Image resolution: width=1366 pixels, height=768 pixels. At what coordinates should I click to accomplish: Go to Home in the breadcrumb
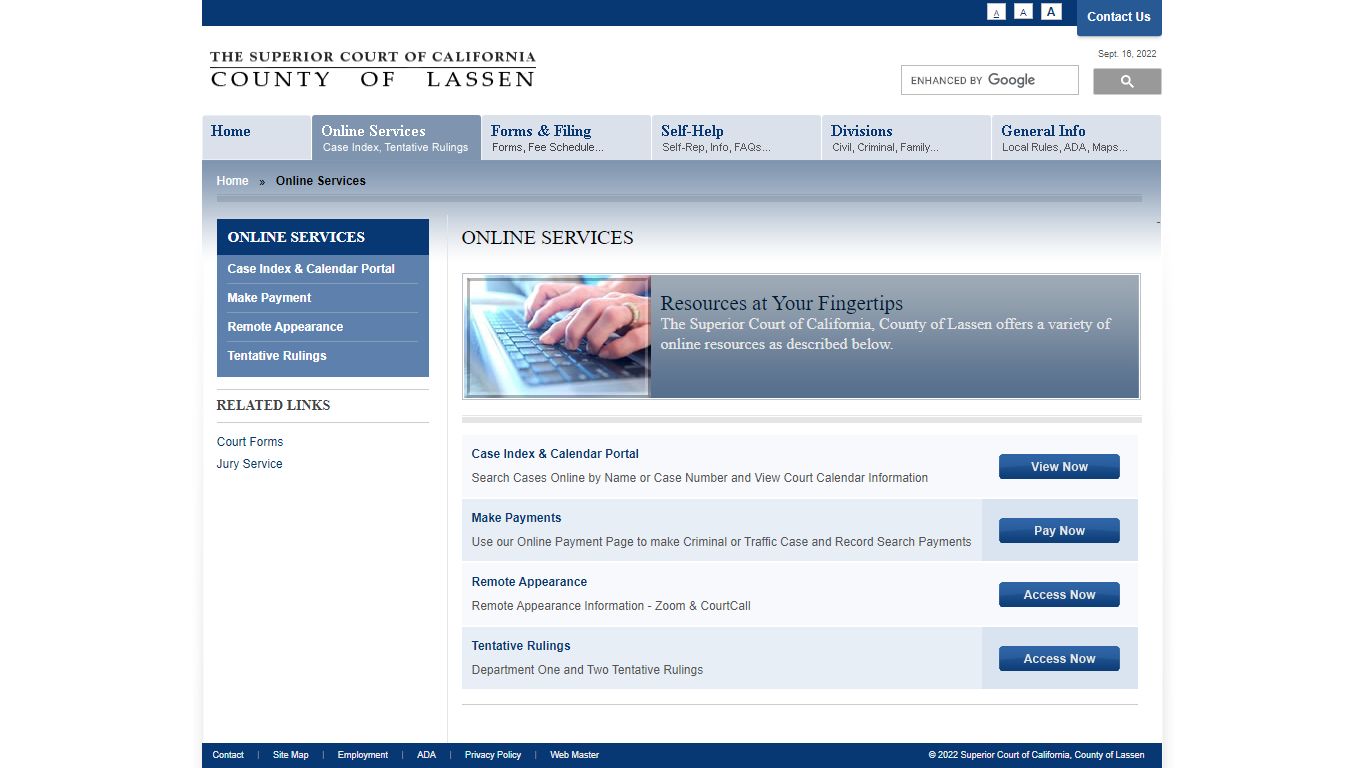(x=232, y=181)
